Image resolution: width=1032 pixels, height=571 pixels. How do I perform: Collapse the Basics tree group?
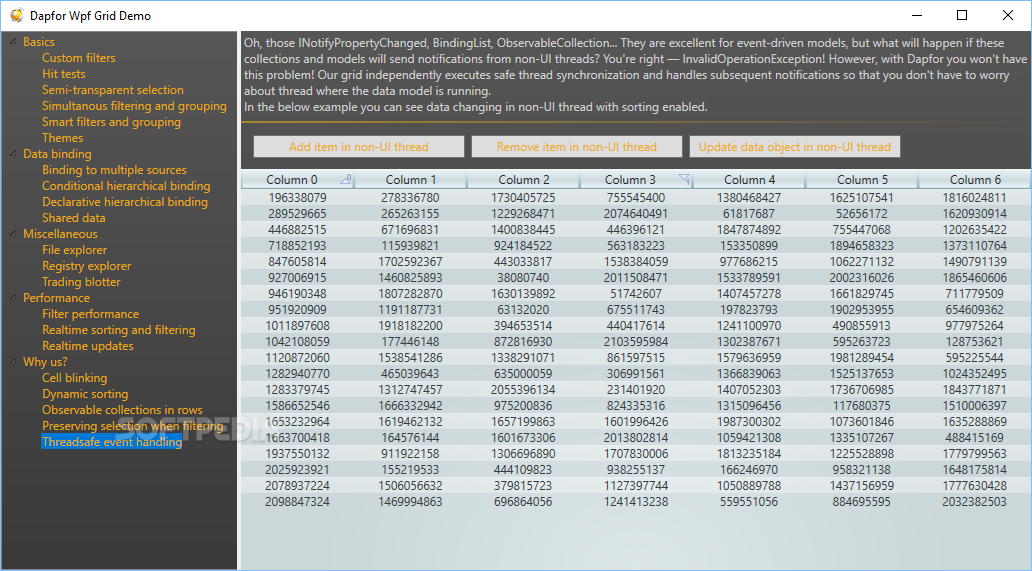13,42
